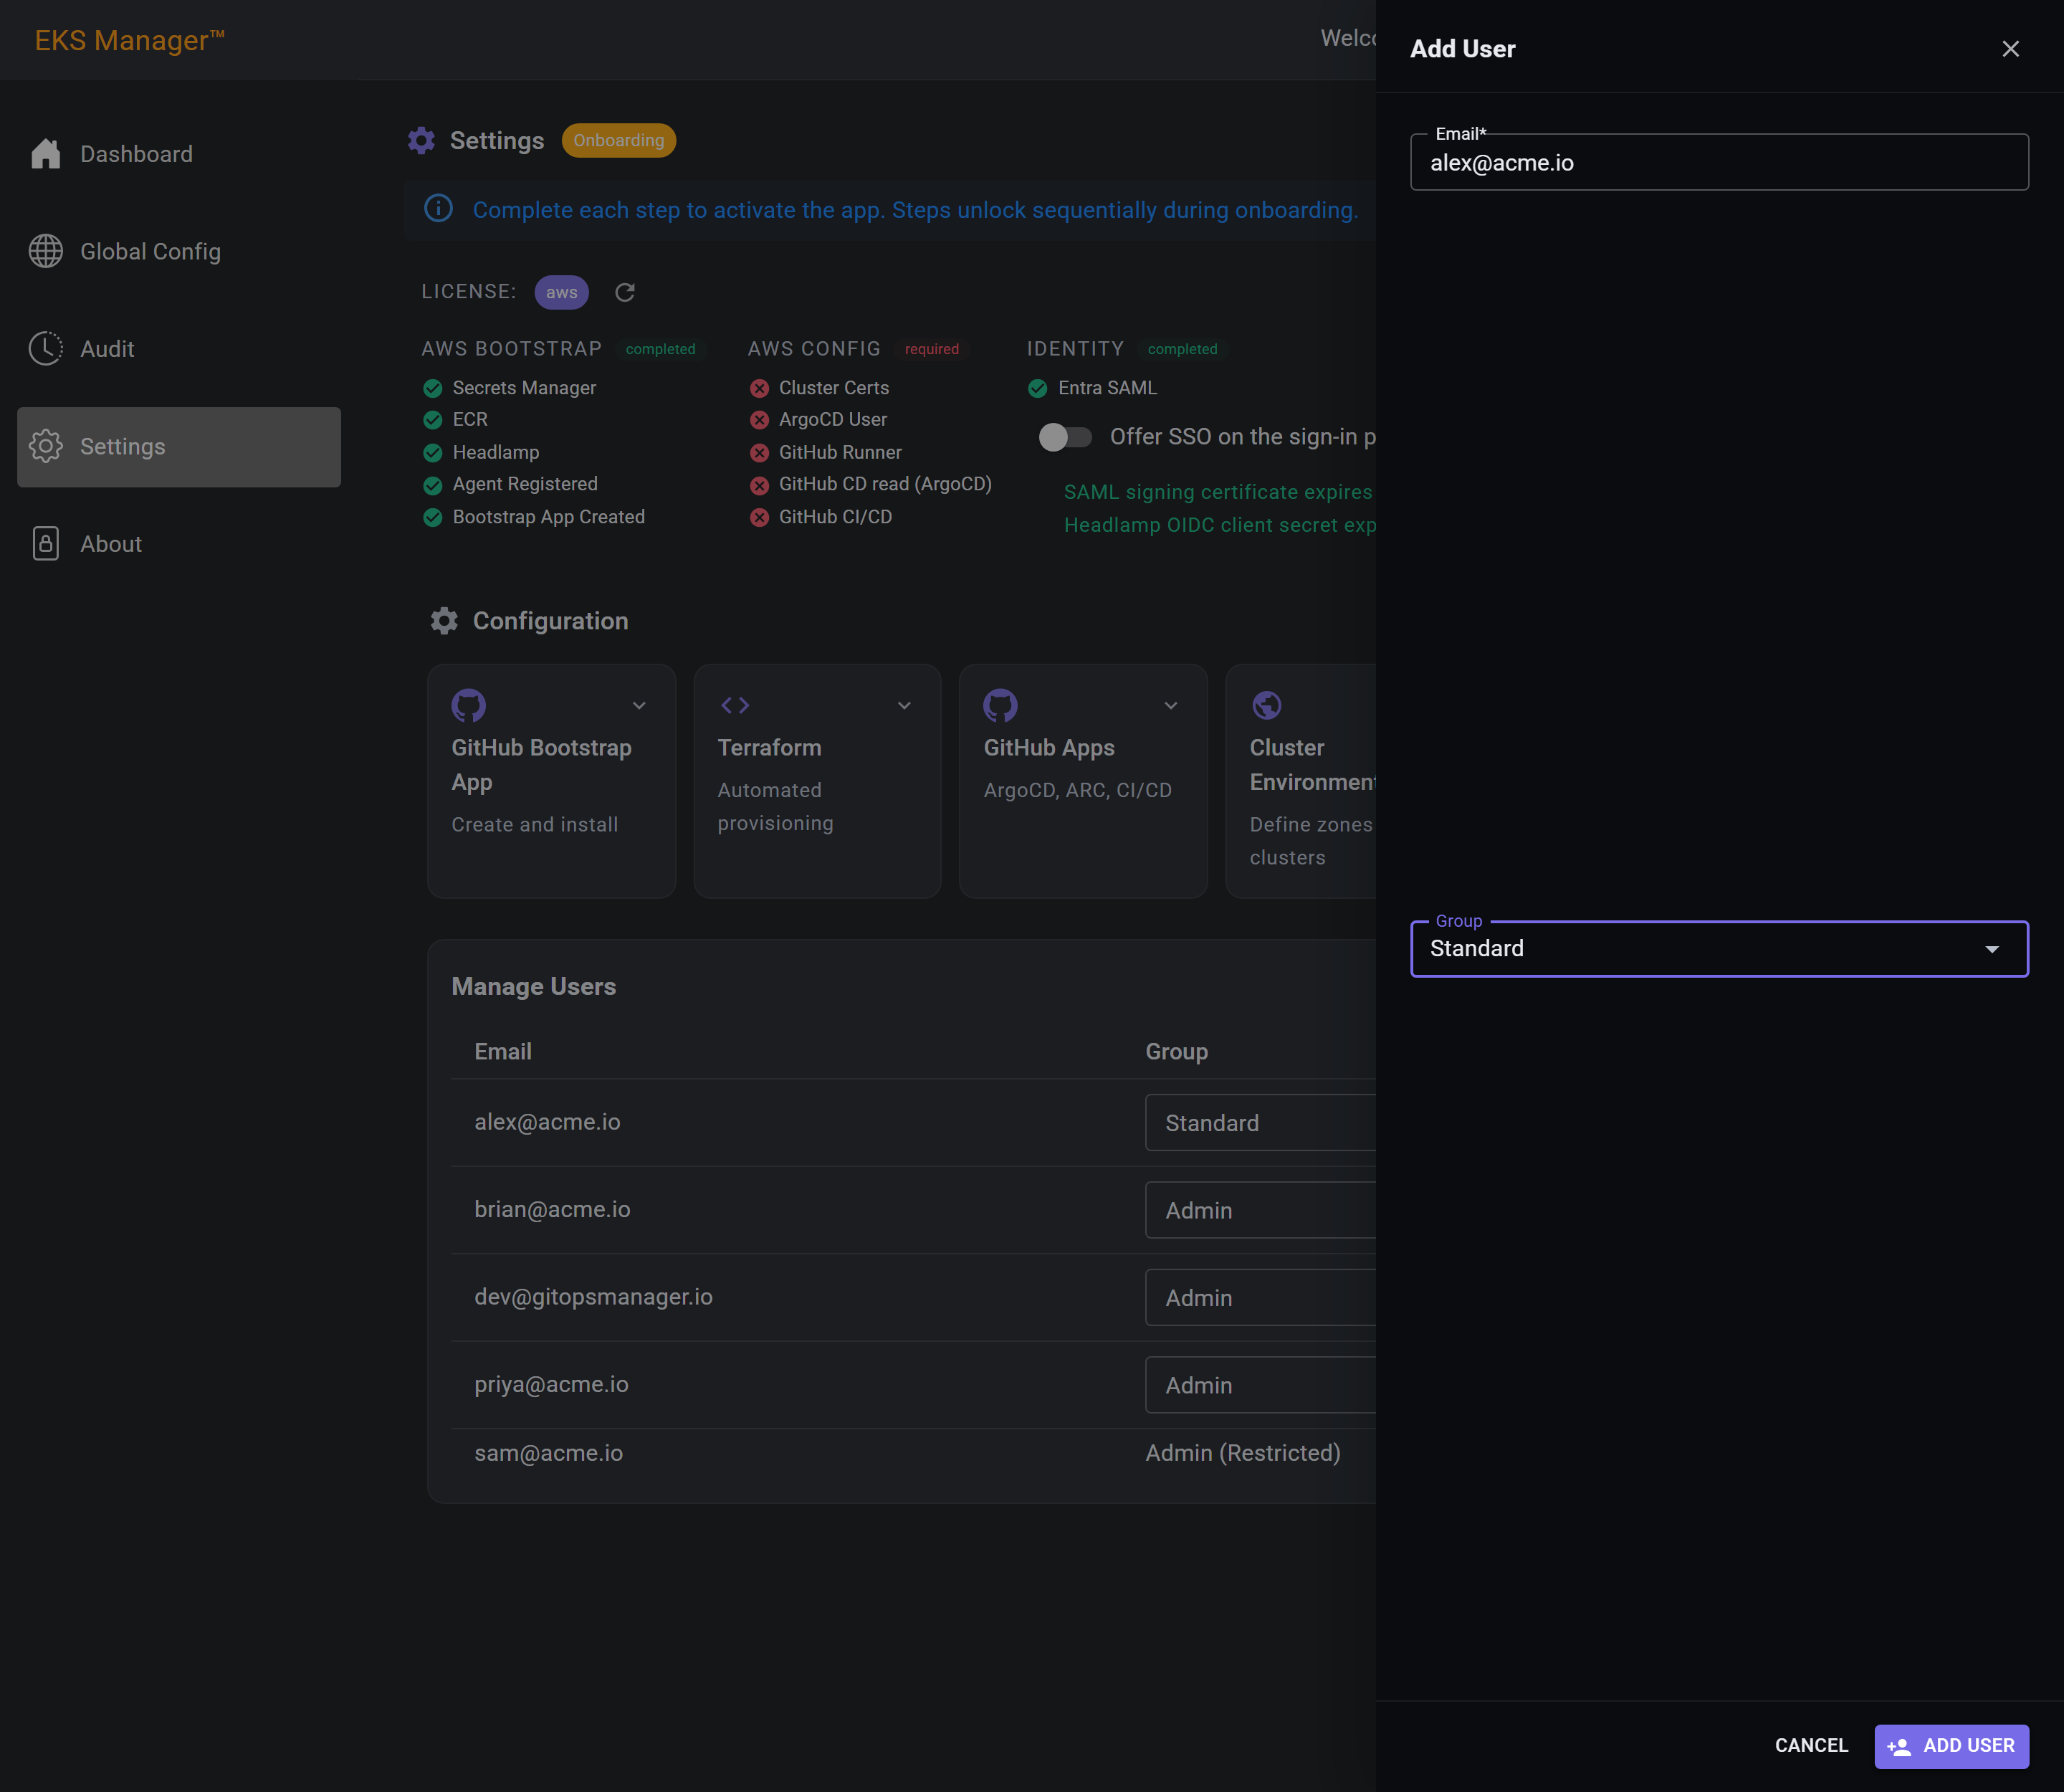Close the Add User panel
Image resolution: width=2064 pixels, height=1792 pixels.
(2011, 49)
